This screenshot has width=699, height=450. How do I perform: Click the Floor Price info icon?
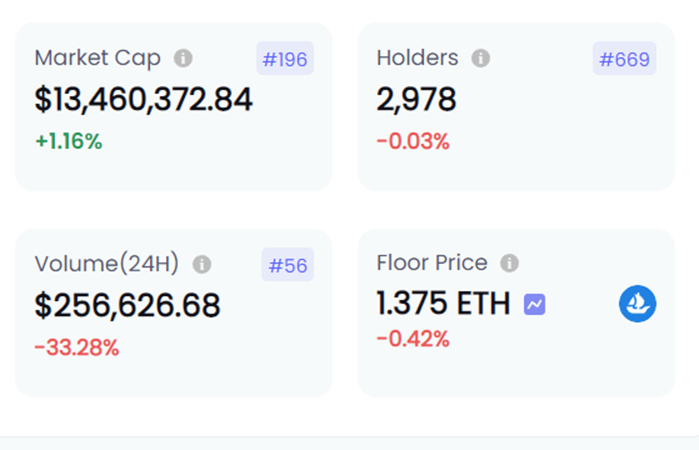(509, 263)
